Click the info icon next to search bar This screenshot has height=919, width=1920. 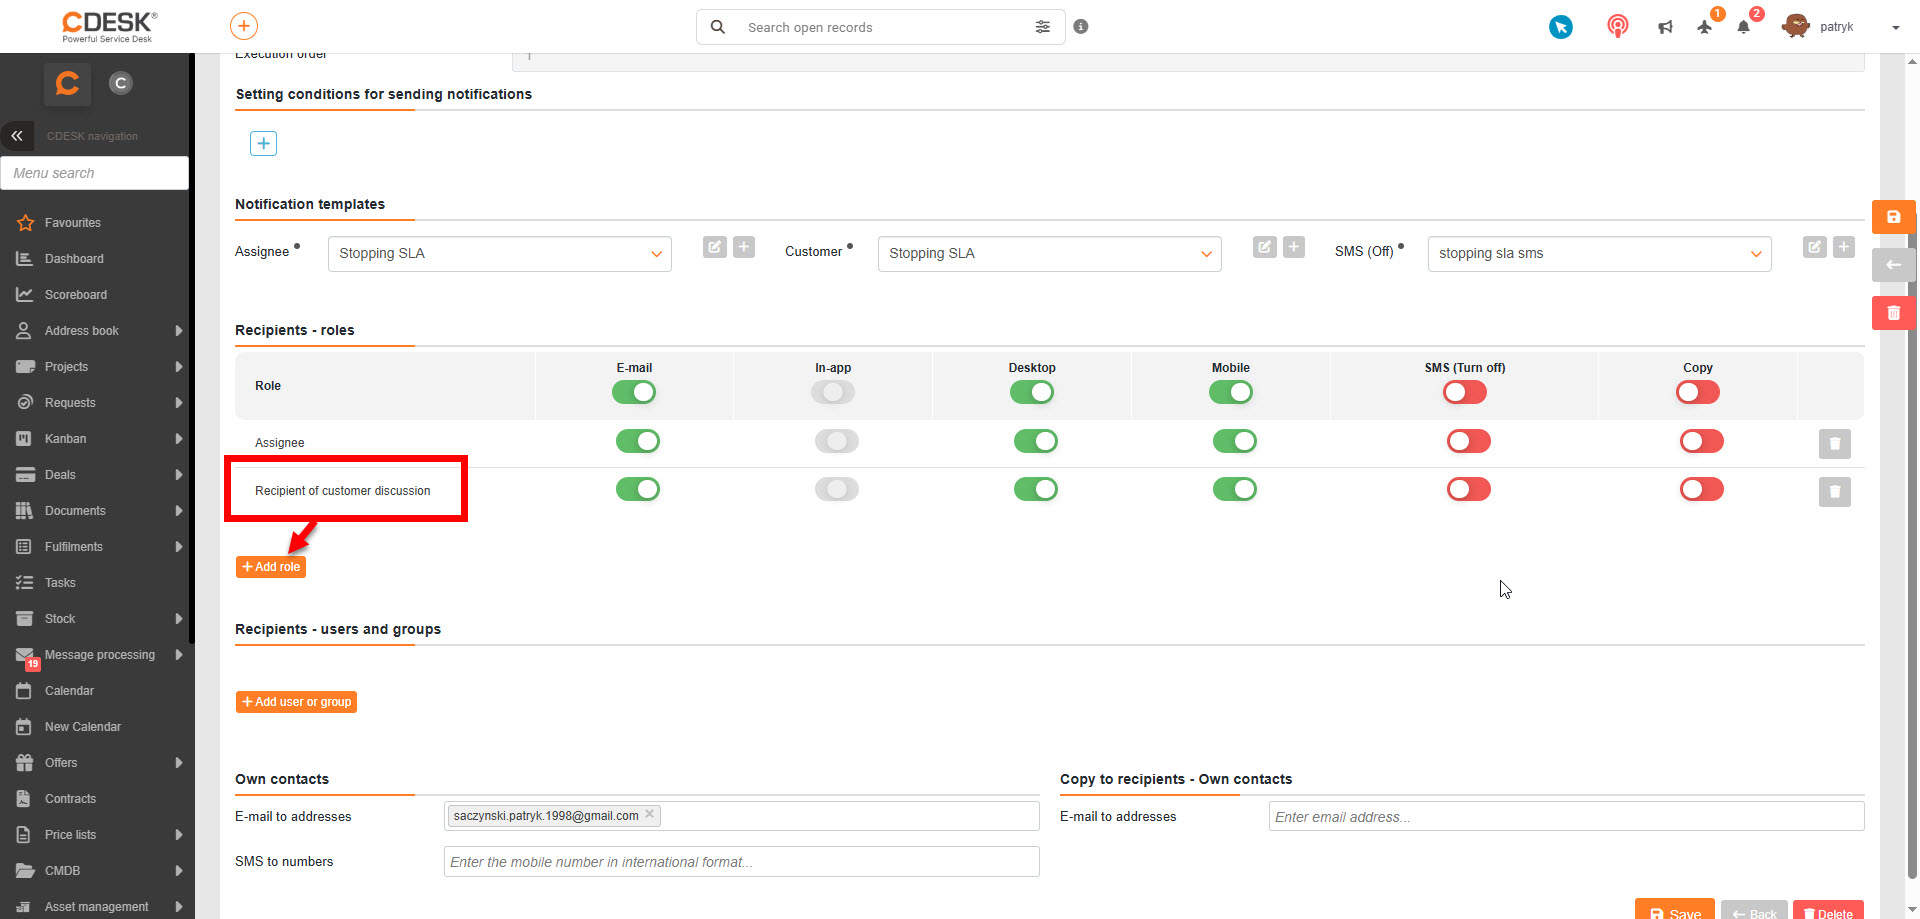1081,27
